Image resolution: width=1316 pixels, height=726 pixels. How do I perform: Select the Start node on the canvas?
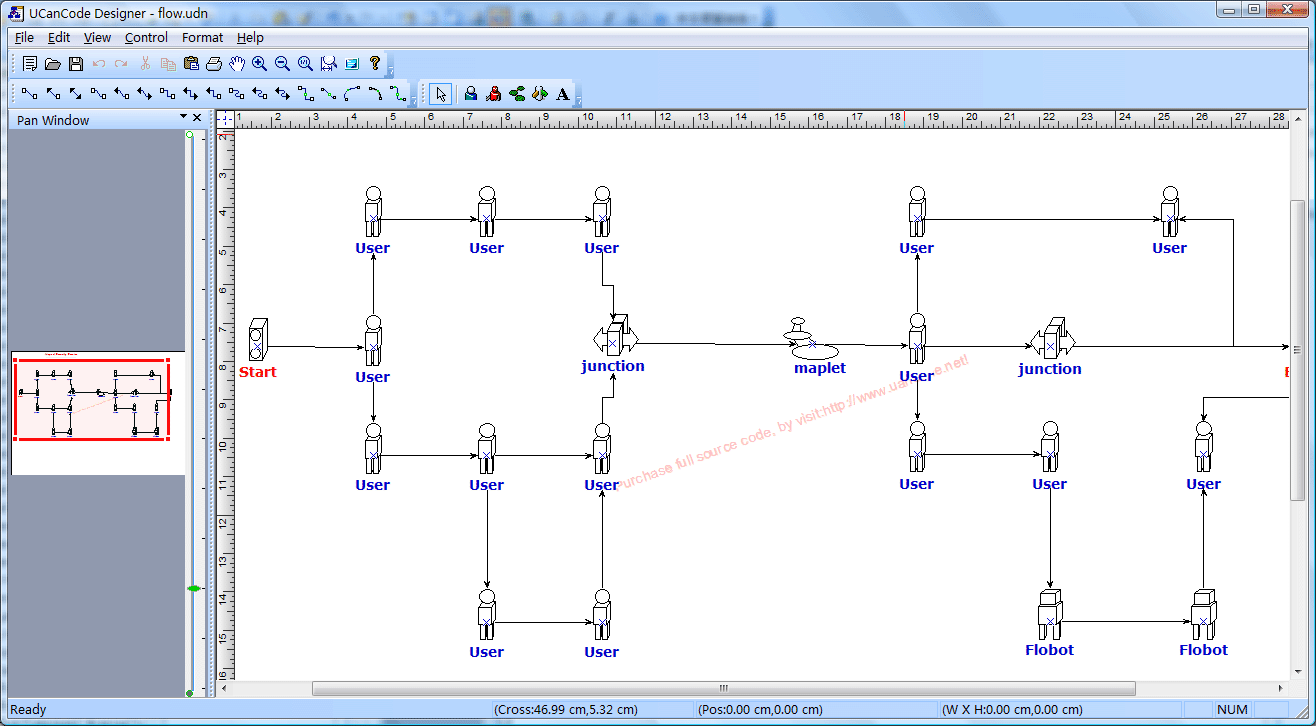pyautogui.click(x=258, y=340)
